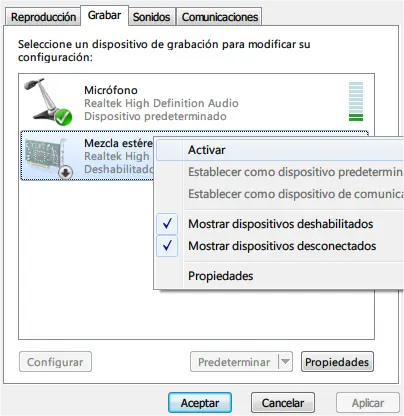The image size is (404, 416).
Task: Click the Deshabilitado status text
Action: click(x=119, y=169)
